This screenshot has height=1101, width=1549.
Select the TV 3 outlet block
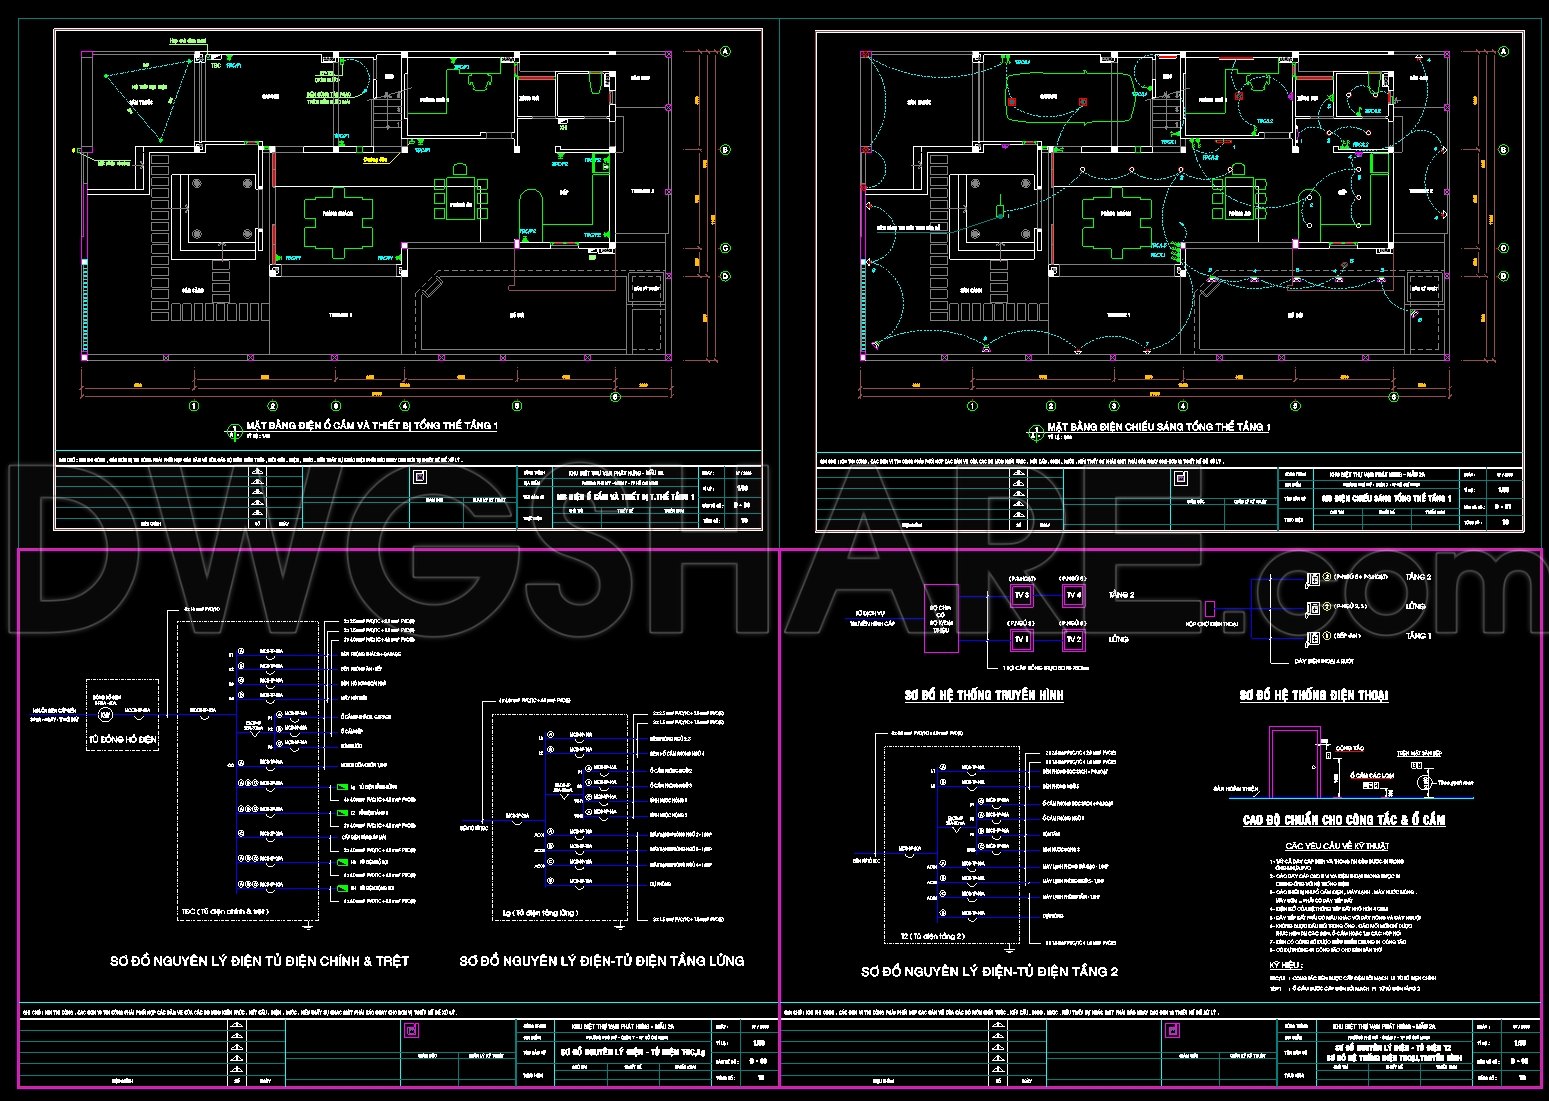[x=1021, y=595]
